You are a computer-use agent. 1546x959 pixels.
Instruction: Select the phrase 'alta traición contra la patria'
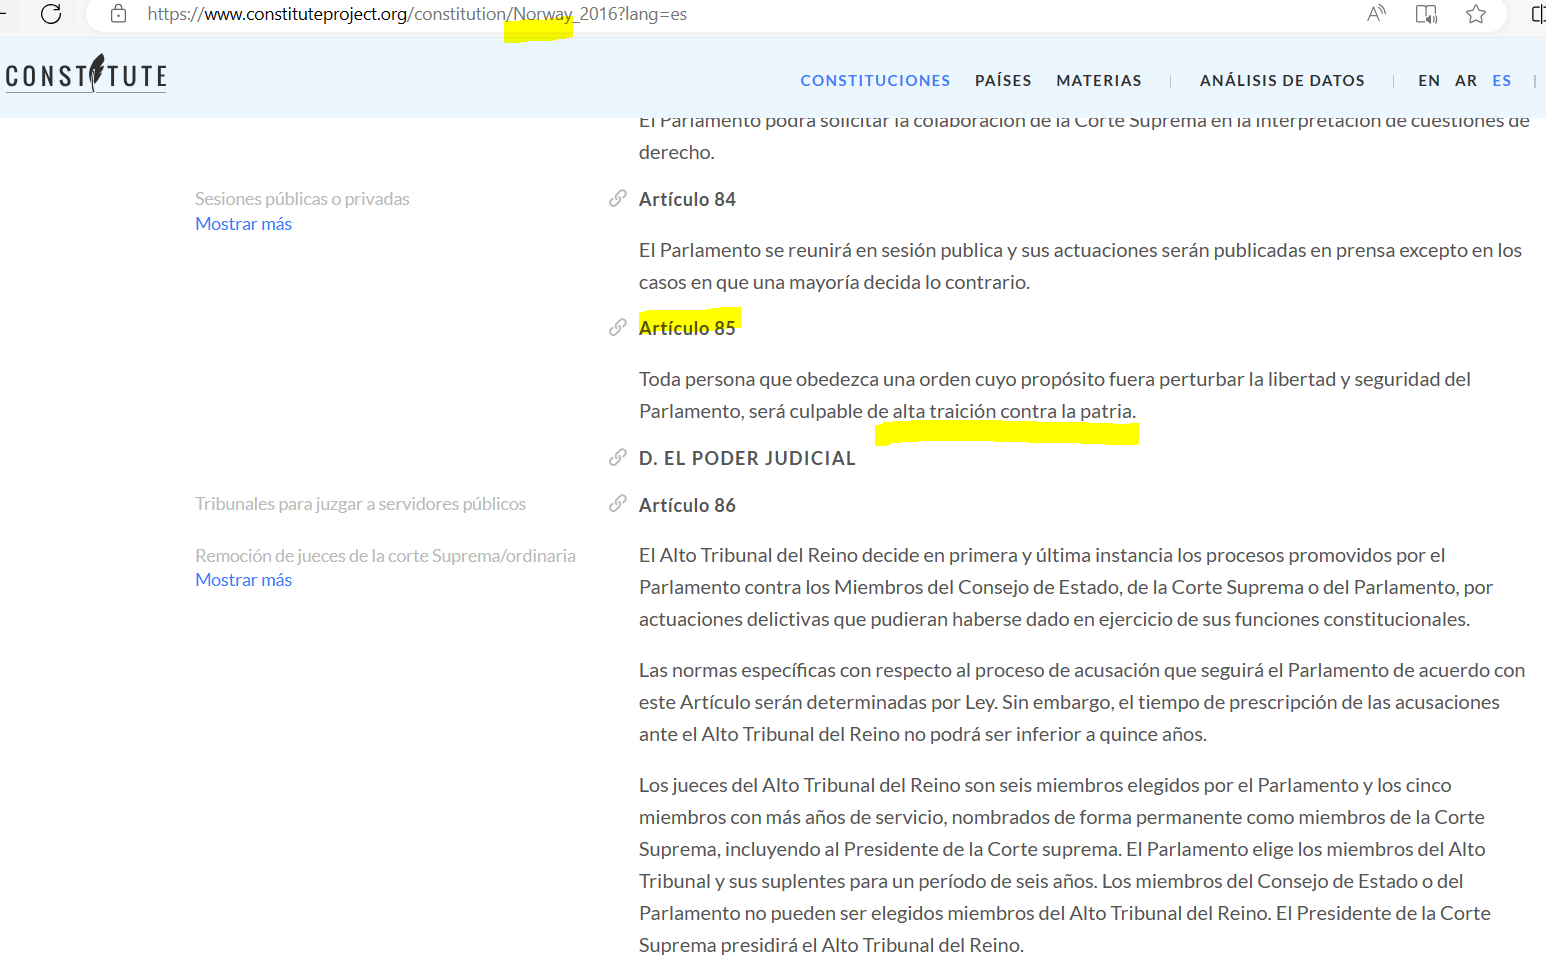tap(1013, 411)
